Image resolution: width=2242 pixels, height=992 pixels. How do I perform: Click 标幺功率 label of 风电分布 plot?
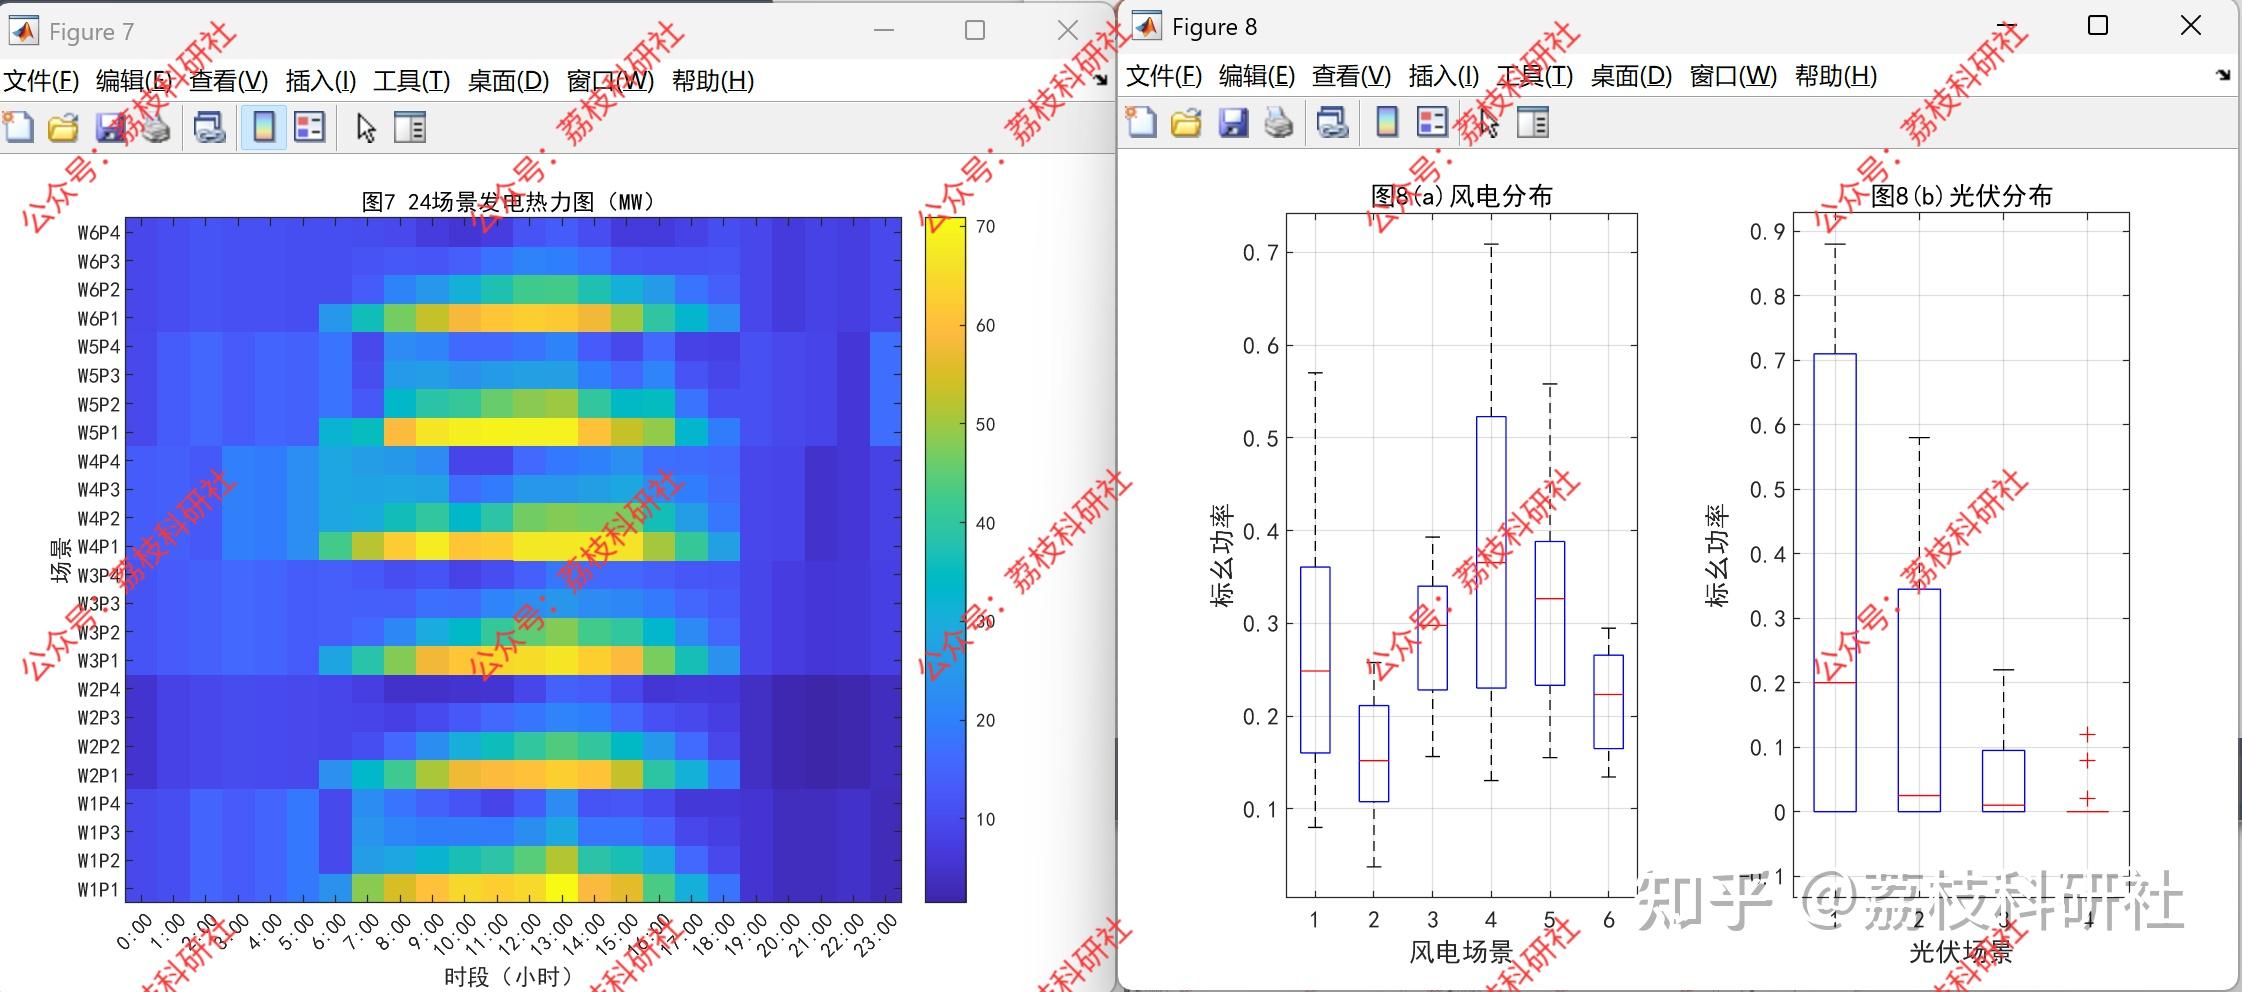pos(1222,556)
